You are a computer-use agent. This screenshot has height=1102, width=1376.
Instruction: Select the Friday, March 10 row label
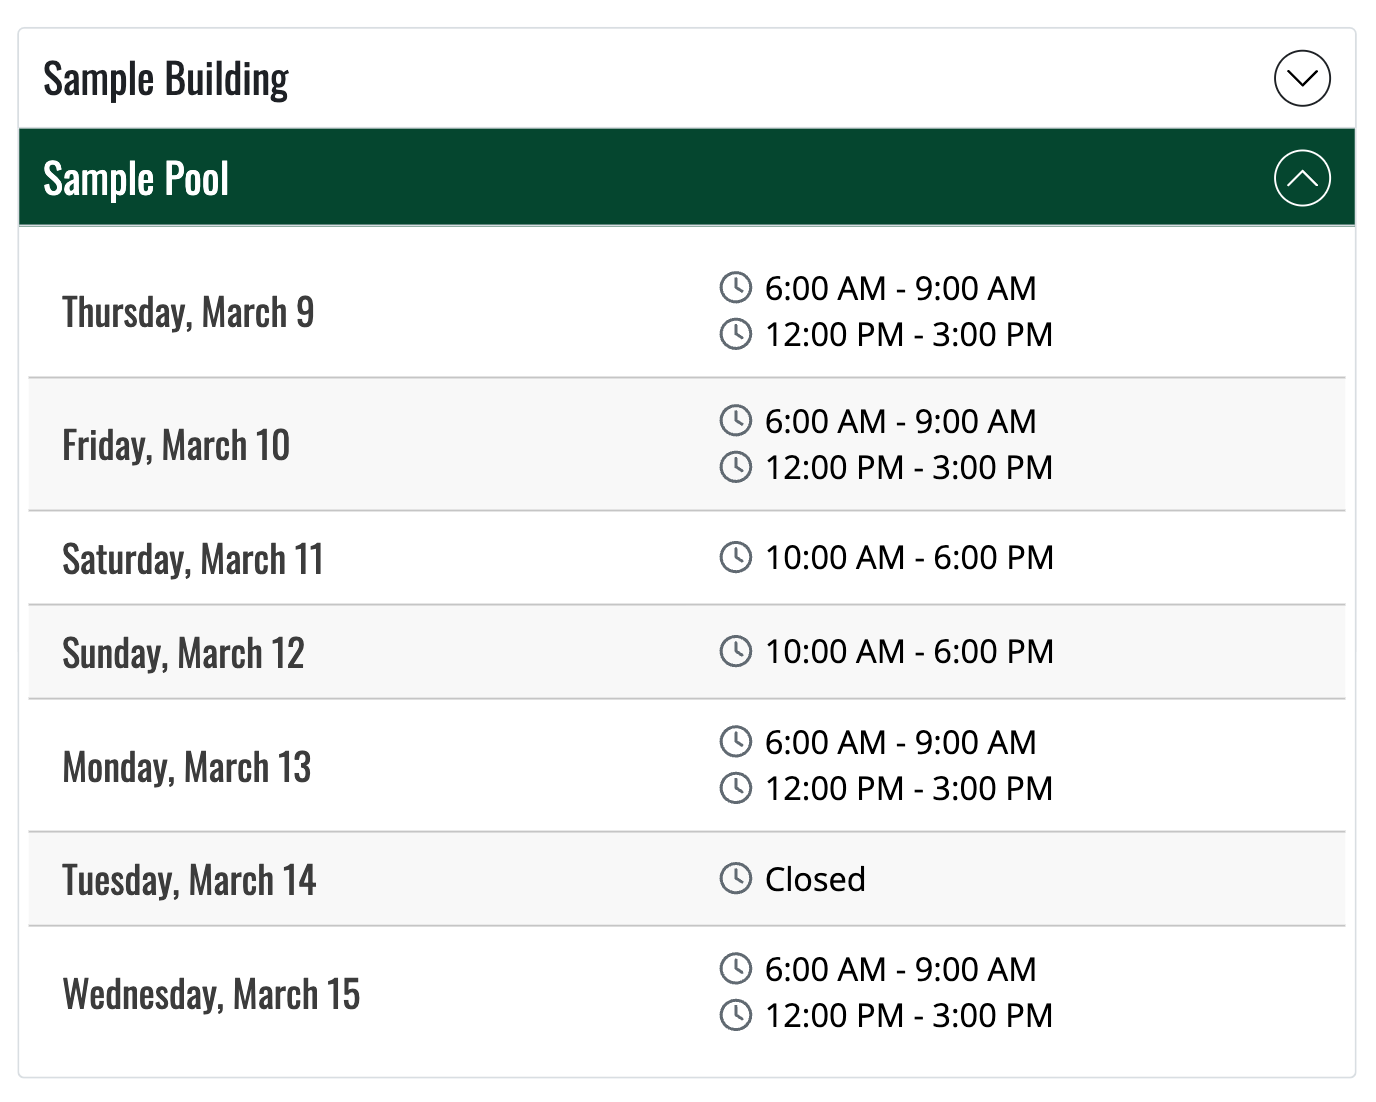click(x=176, y=445)
